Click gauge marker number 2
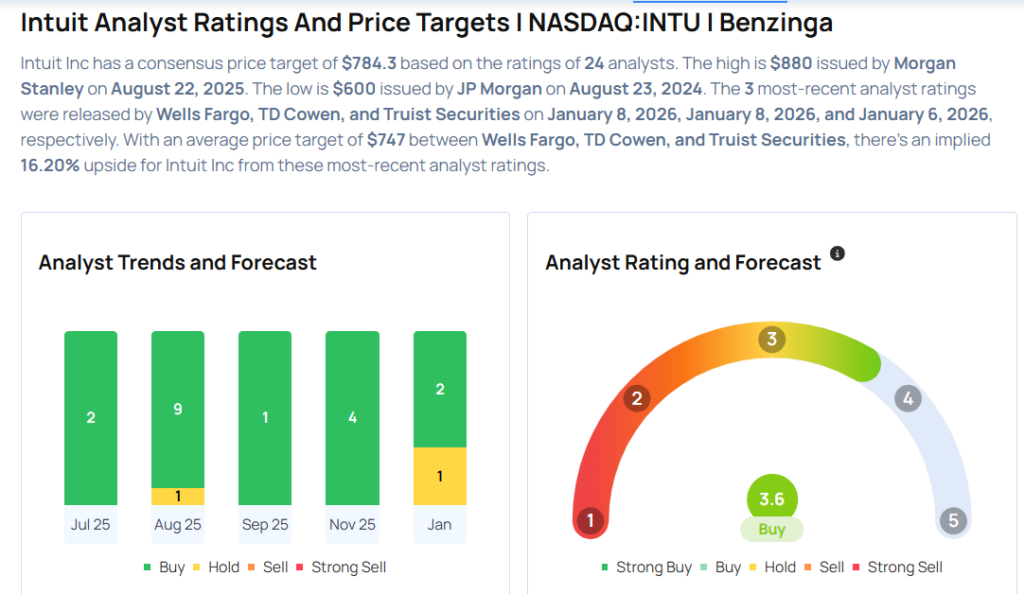This screenshot has height=594, width=1024. 636,399
